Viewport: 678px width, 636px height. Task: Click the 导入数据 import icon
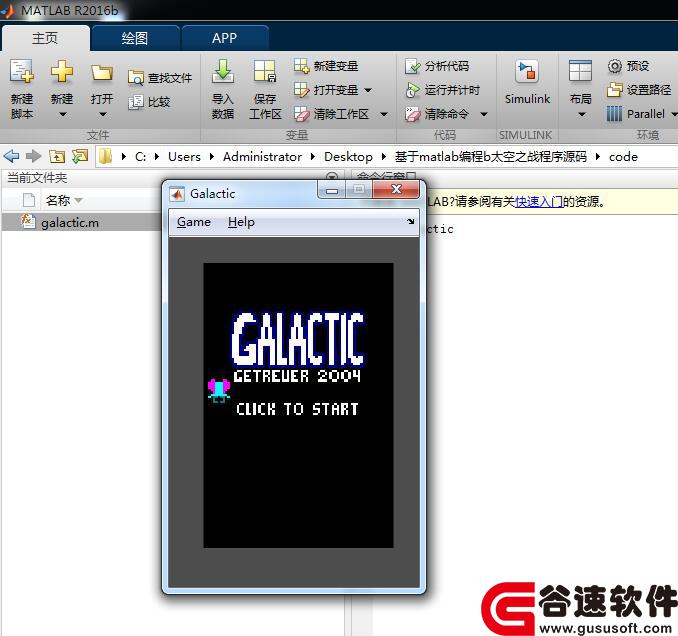click(x=223, y=71)
